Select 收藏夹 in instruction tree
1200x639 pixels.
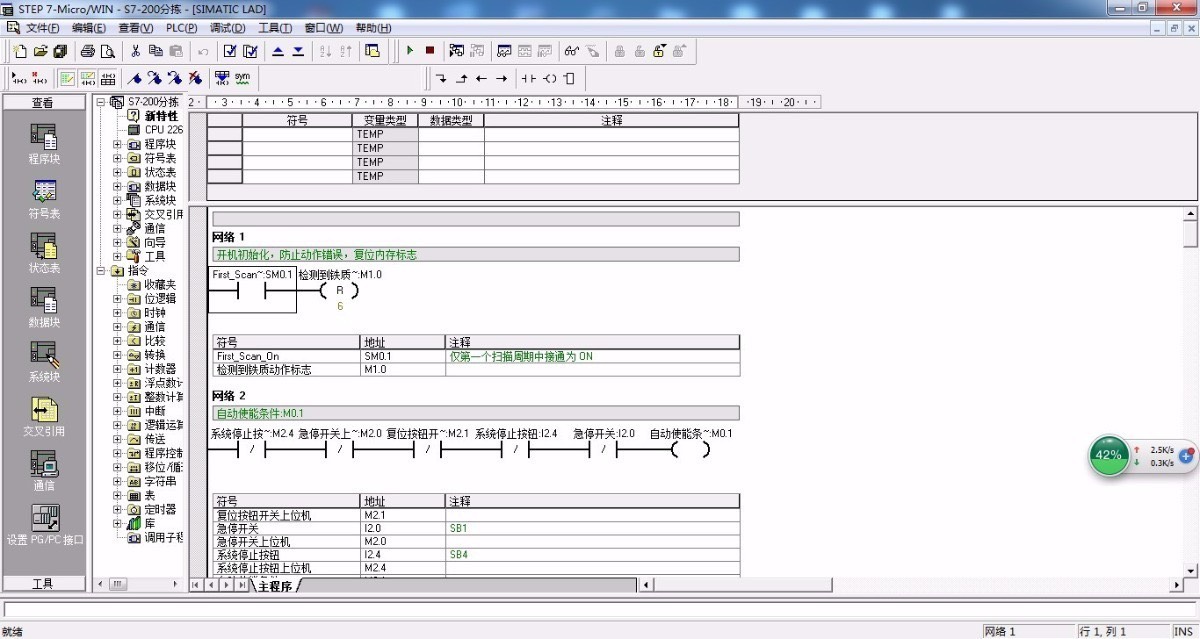(160, 284)
